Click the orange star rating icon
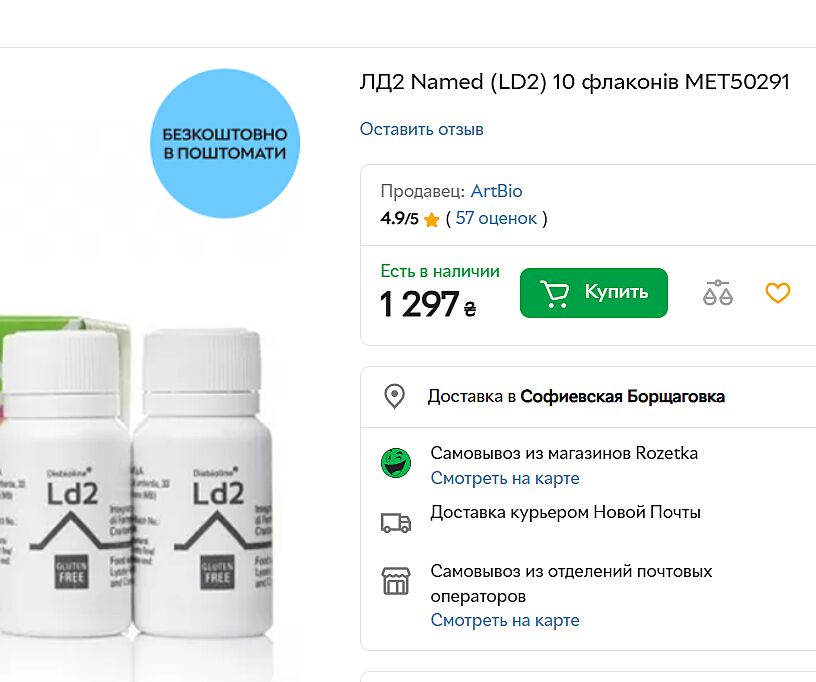 [432, 219]
